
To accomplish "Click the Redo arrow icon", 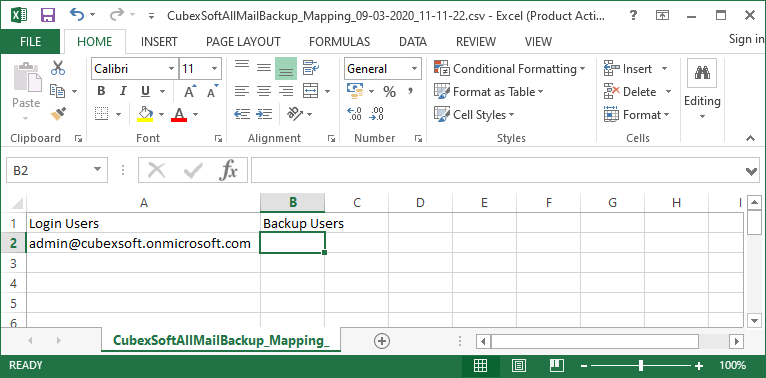I will (116, 14).
